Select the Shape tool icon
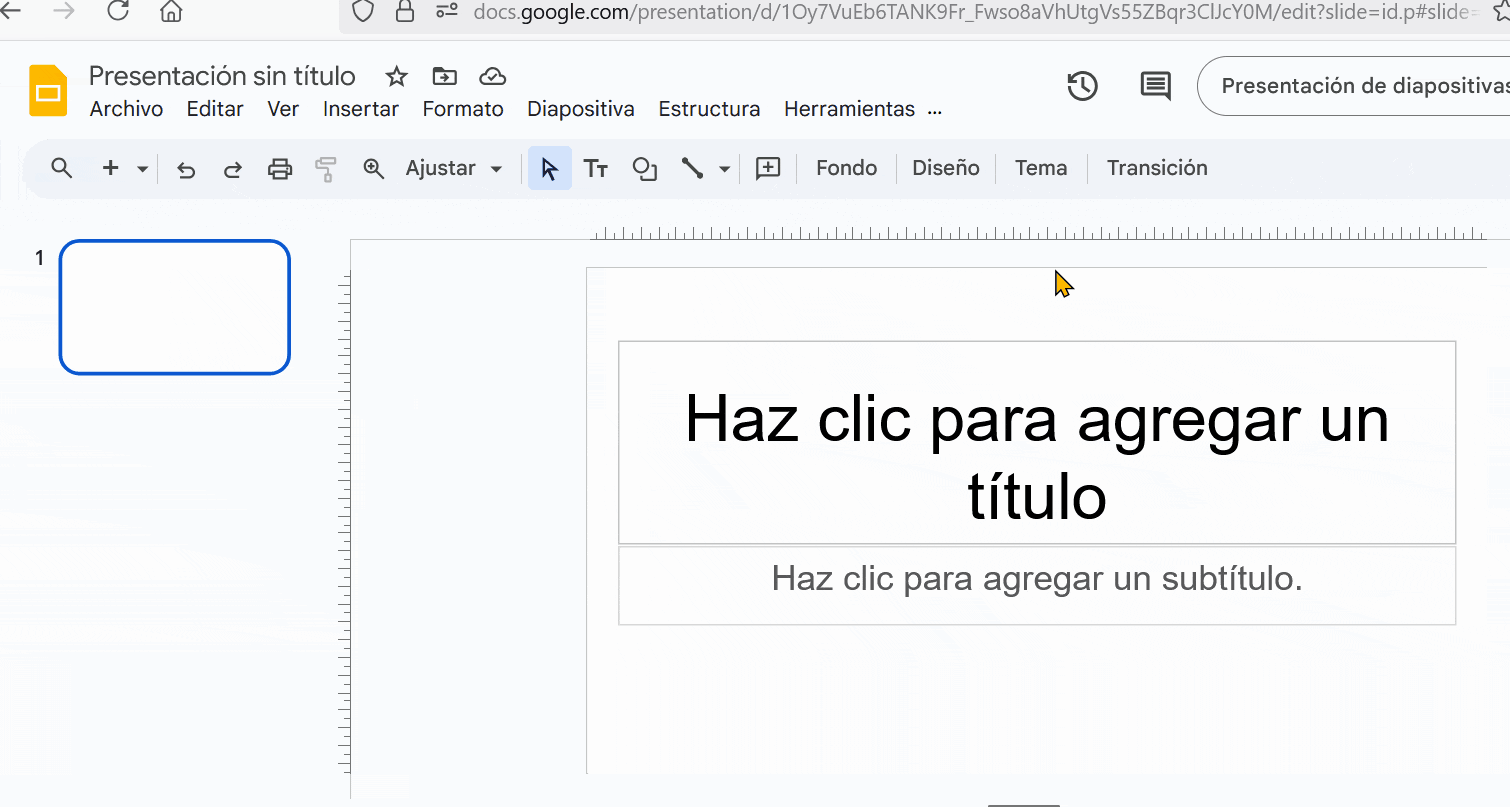This screenshot has height=807, width=1510. coord(645,169)
